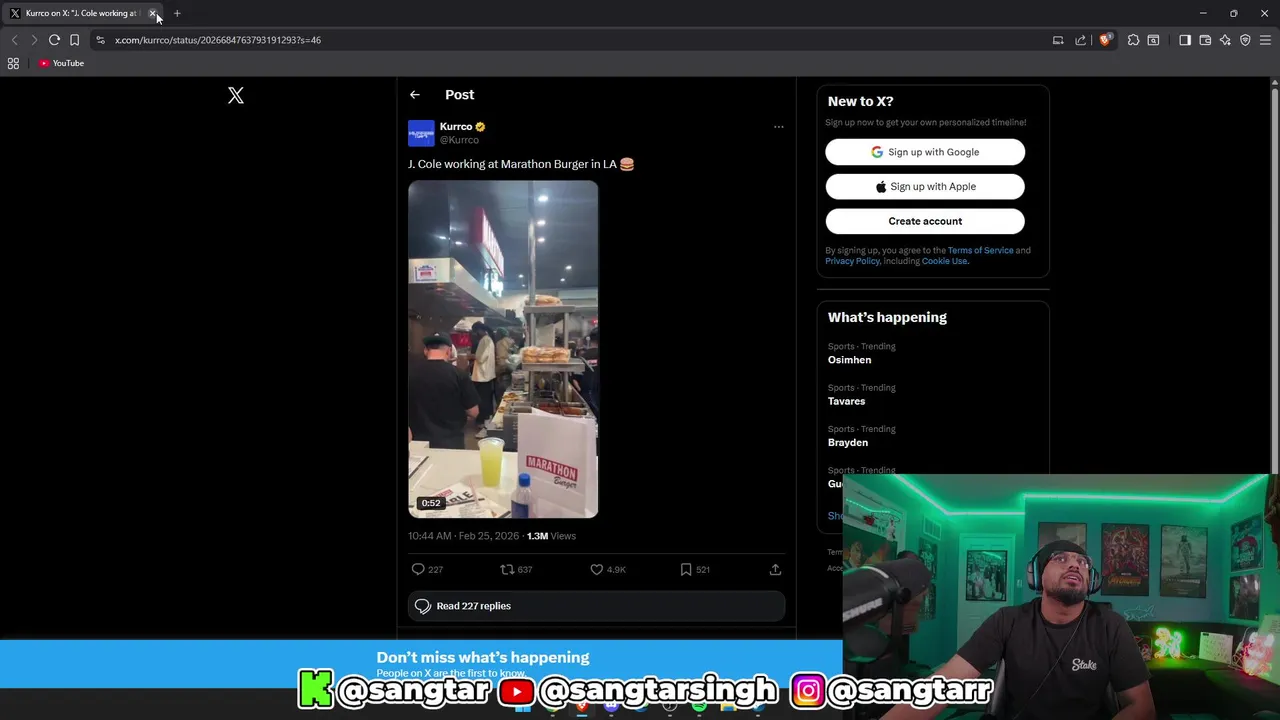Click the X logo in the left sidebar
Viewport: 1280px width, 720px height.
(x=236, y=95)
